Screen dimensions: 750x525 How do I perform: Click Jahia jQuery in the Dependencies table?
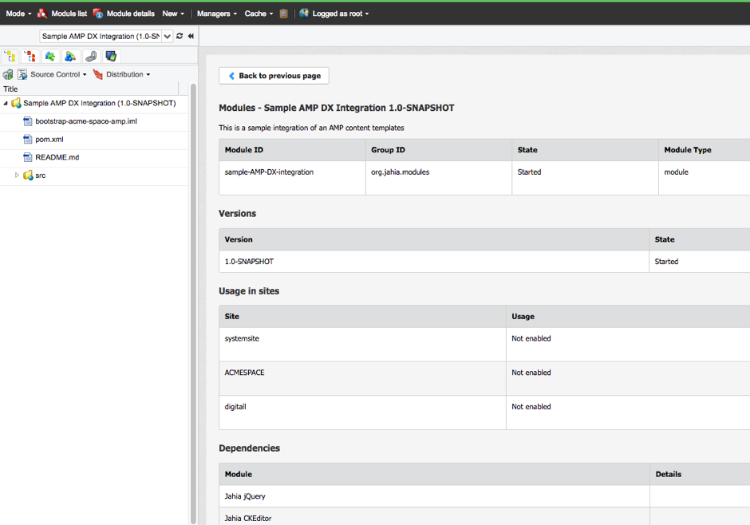(245, 496)
